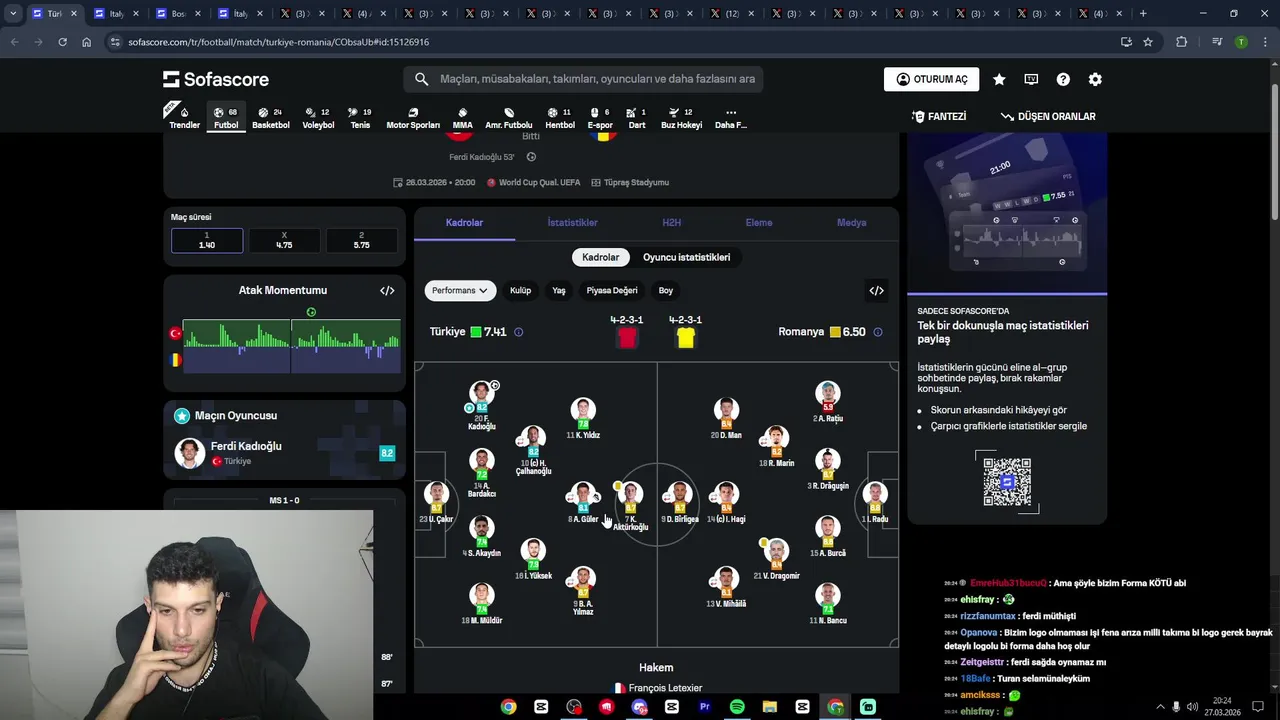This screenshot has width=1280, height=720.
Task: Open the Trendler sports category
Action: click(184, 118)
